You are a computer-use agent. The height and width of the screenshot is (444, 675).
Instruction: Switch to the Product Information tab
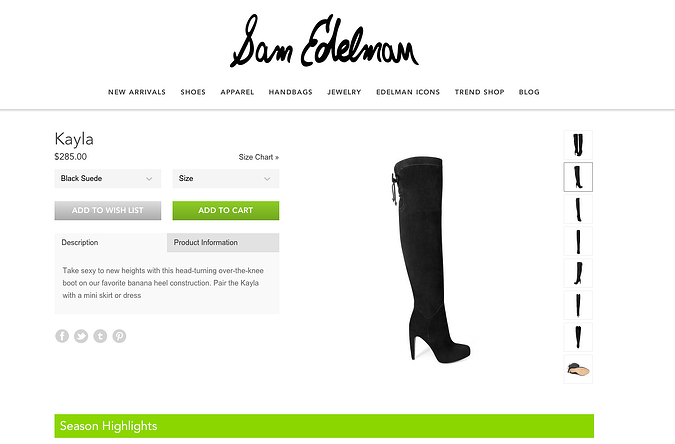coord(223,242)
